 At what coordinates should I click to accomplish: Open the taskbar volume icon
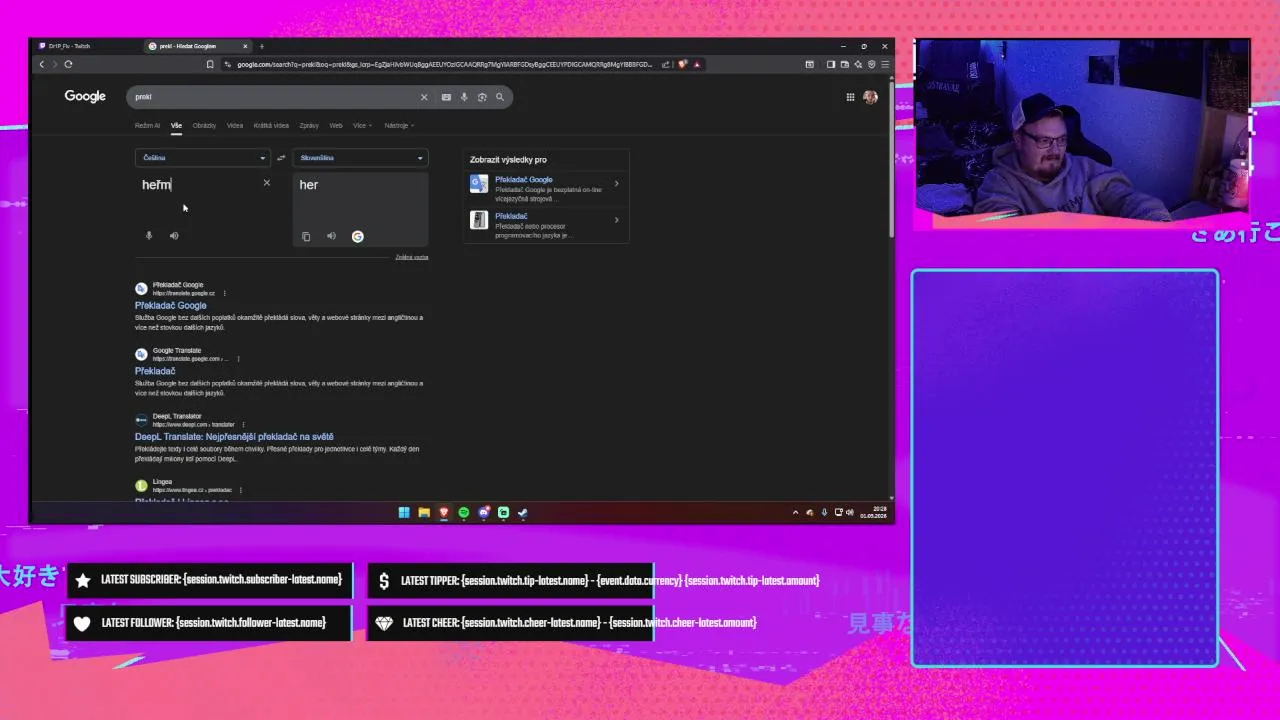pos(850,512)
